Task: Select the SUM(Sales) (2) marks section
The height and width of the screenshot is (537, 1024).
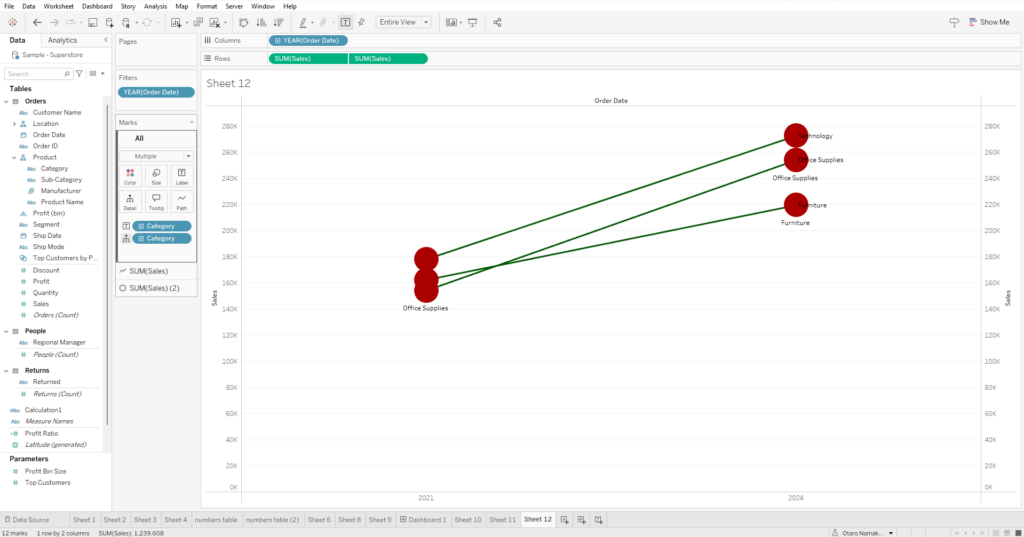Action: (x=156, y=288)
